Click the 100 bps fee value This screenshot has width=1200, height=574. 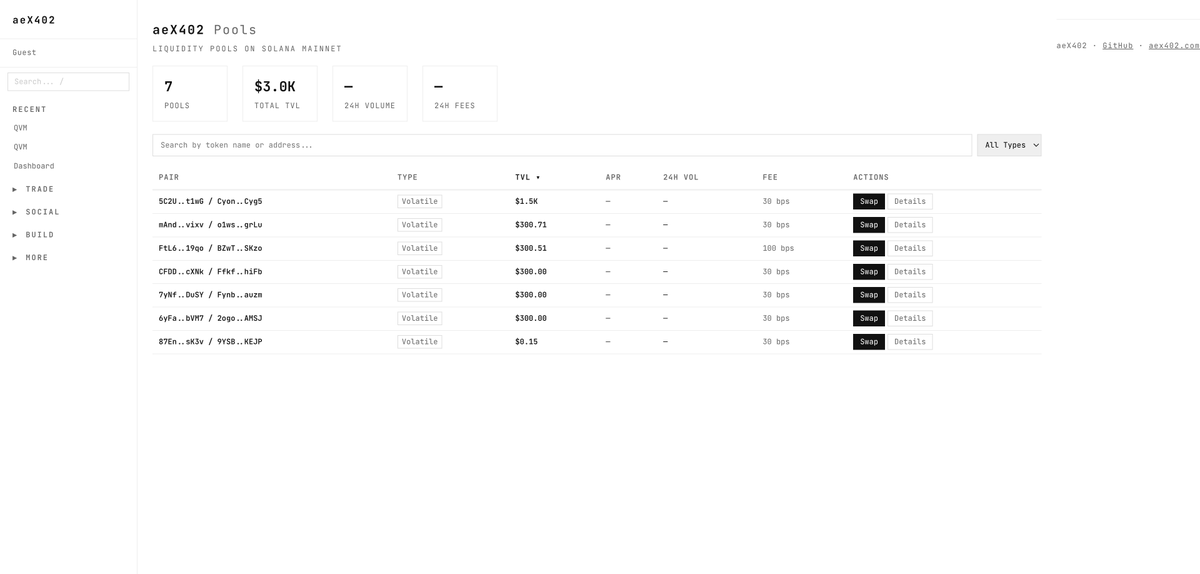click(x=778, y=248)
